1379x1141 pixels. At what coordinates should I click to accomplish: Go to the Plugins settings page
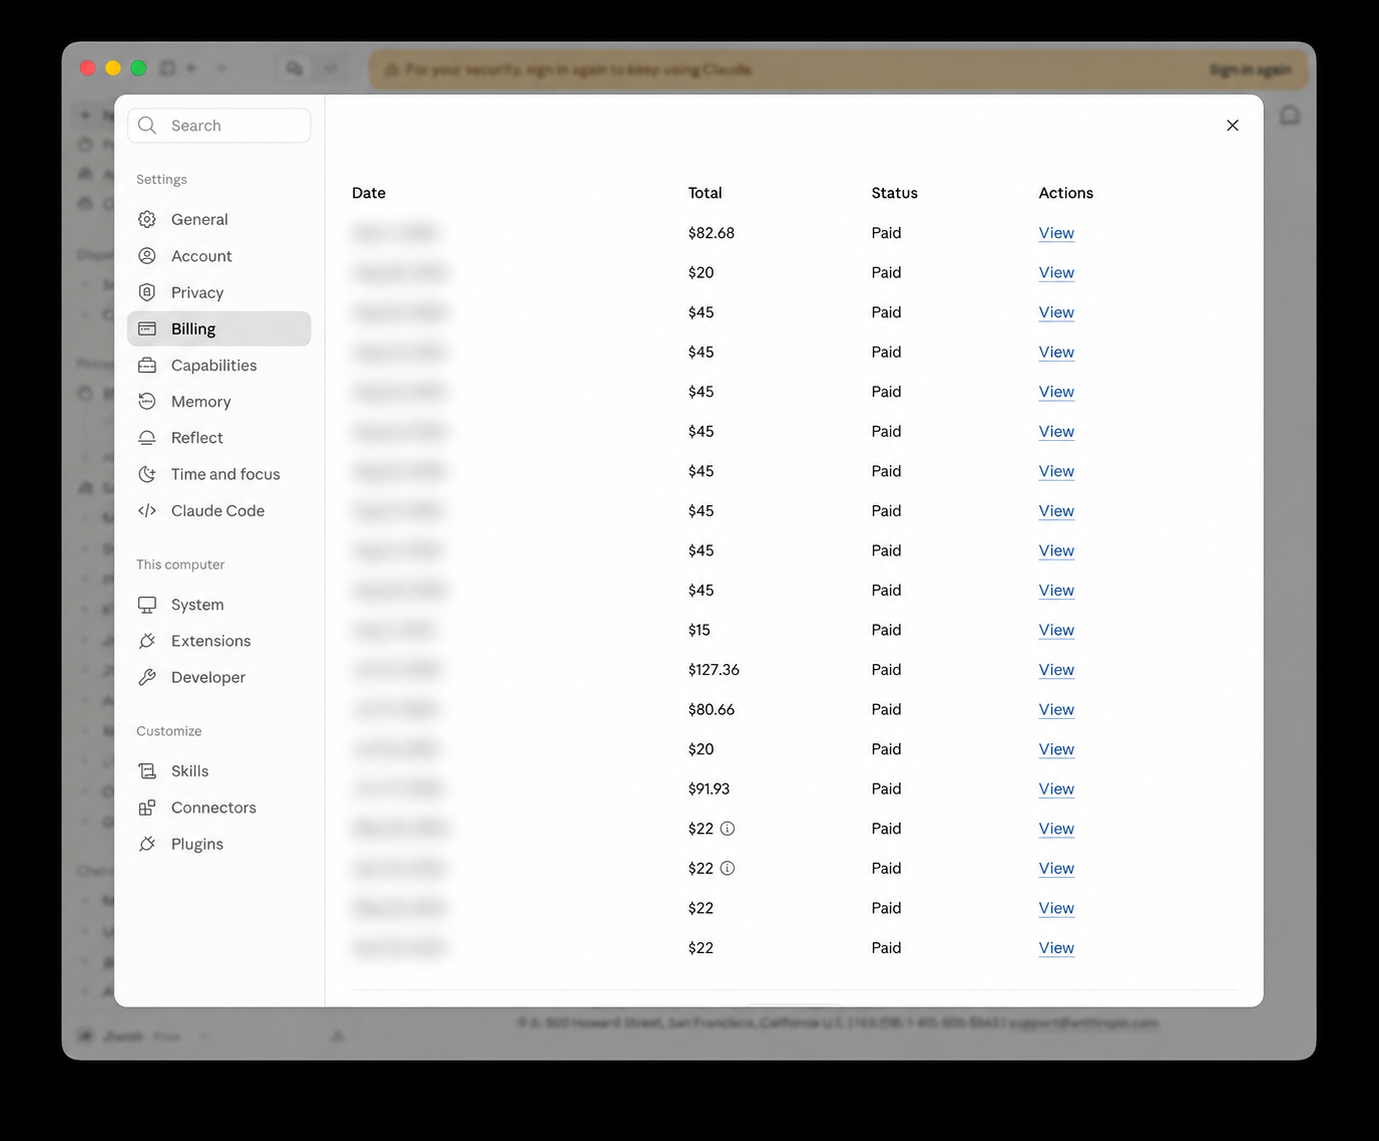219,844
